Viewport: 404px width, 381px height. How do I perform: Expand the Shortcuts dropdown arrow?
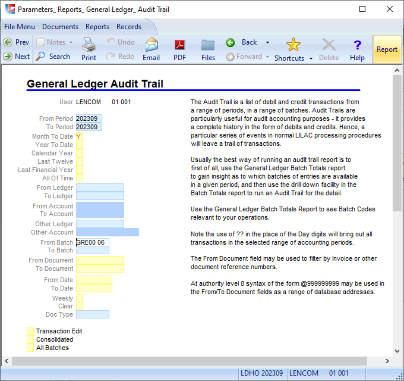[311, 58]
